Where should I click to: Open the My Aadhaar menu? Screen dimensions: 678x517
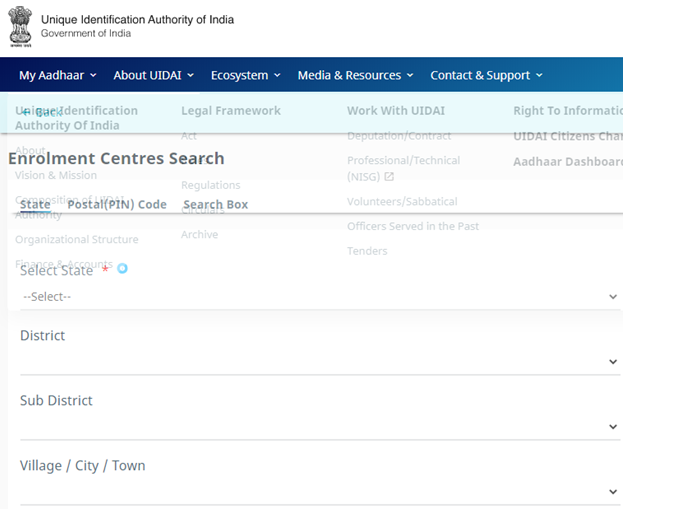[x=58, y=75]
